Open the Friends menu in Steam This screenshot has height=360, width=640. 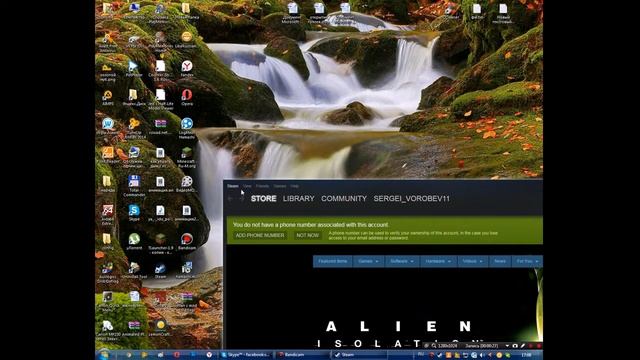pyautogui.click(x=262, y=186)
